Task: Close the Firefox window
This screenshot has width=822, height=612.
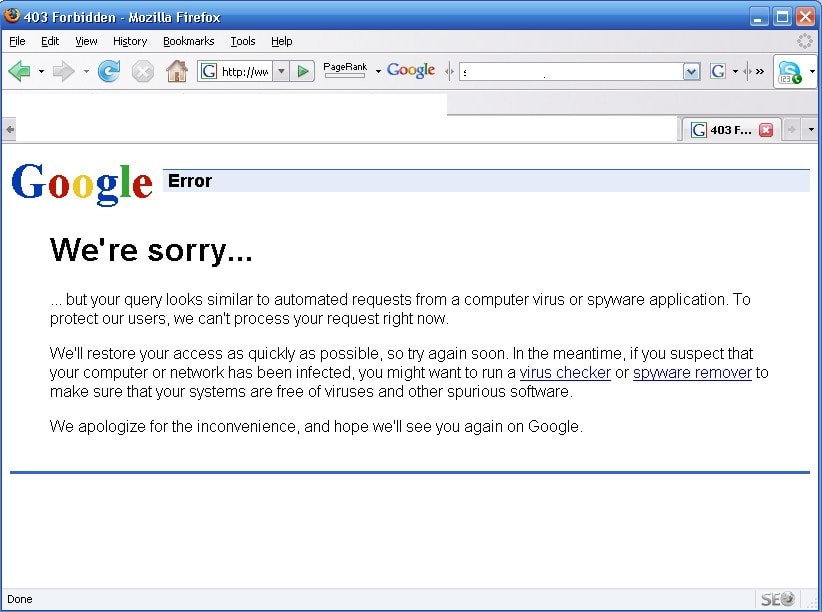Action: click(x=806, y=17)
